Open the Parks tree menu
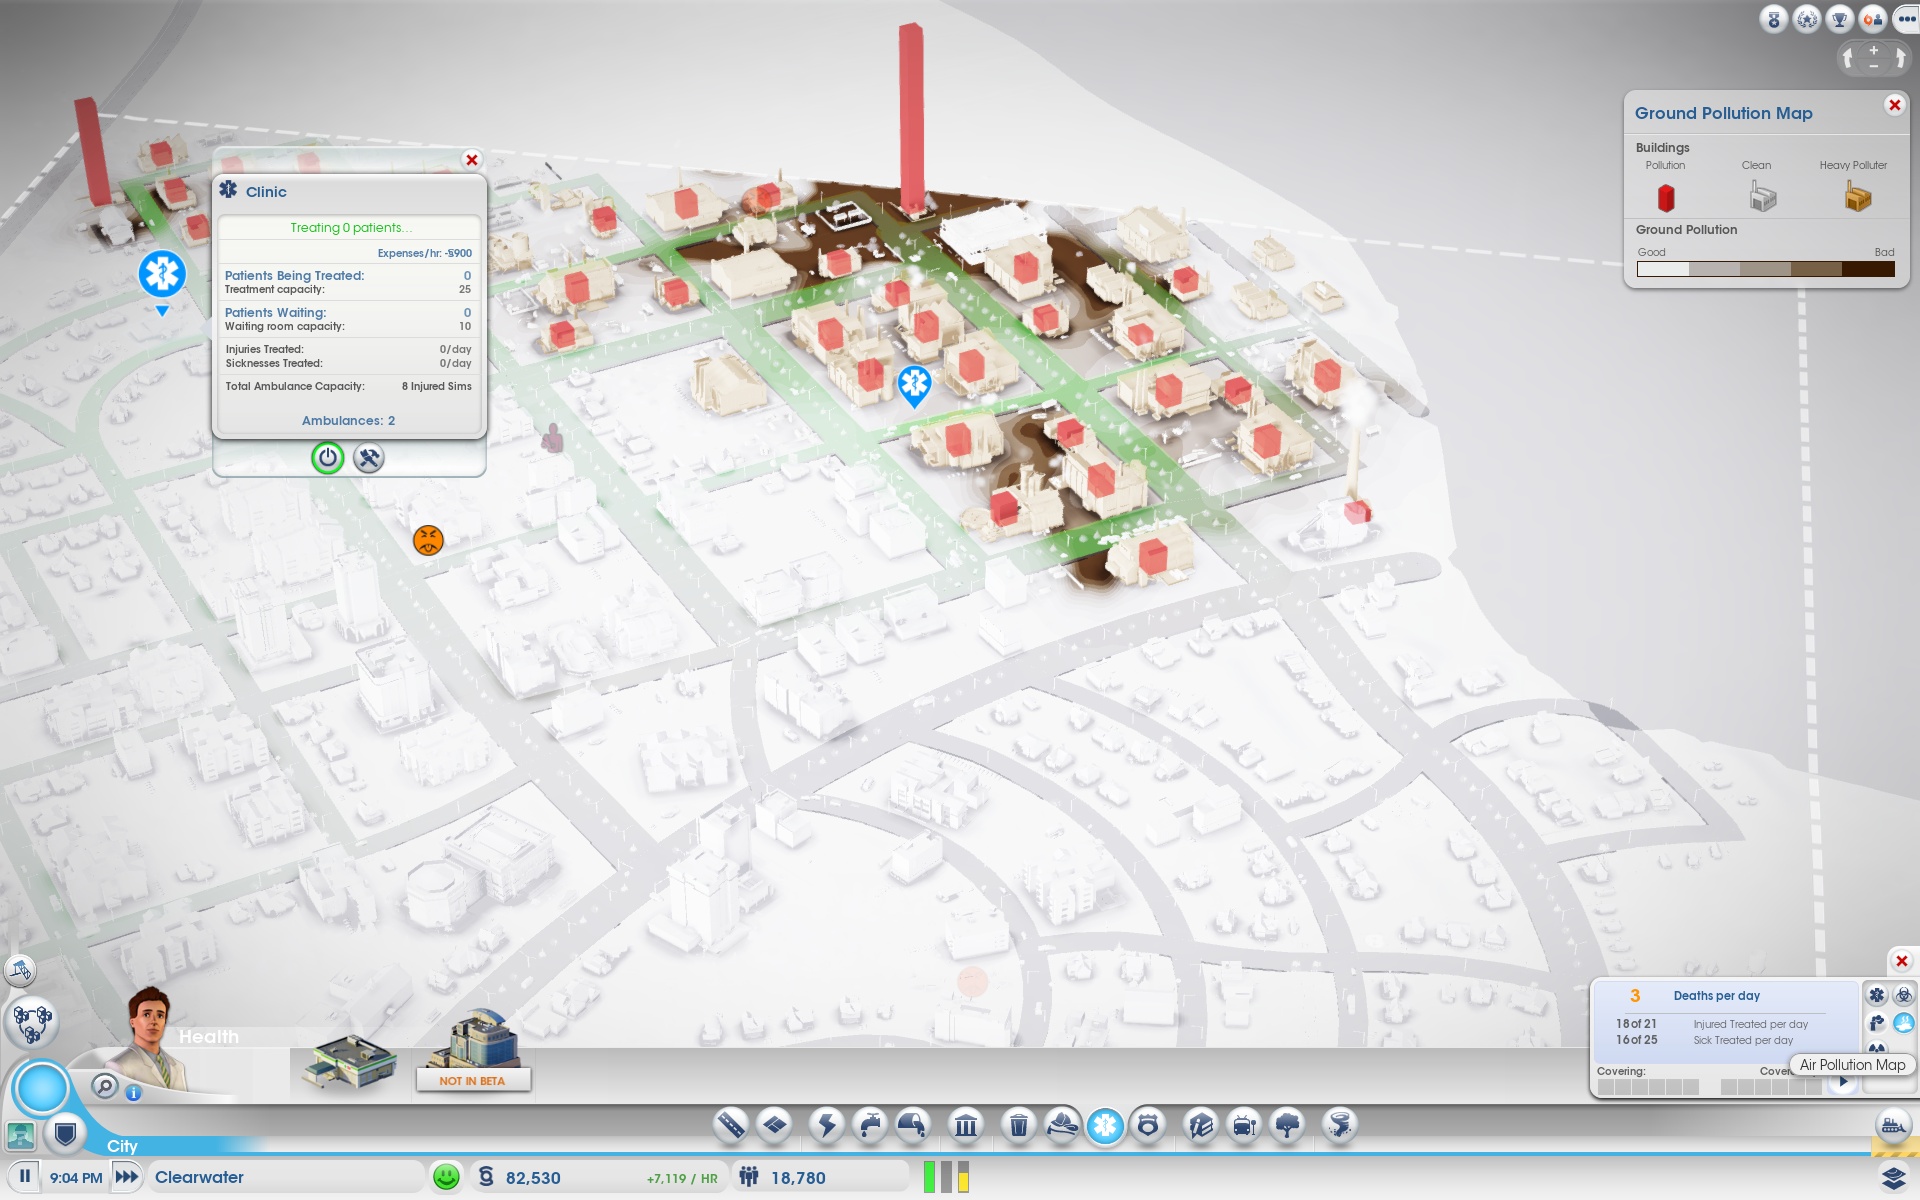The image size is (1920, 1200). [x=1287, y=1126]
